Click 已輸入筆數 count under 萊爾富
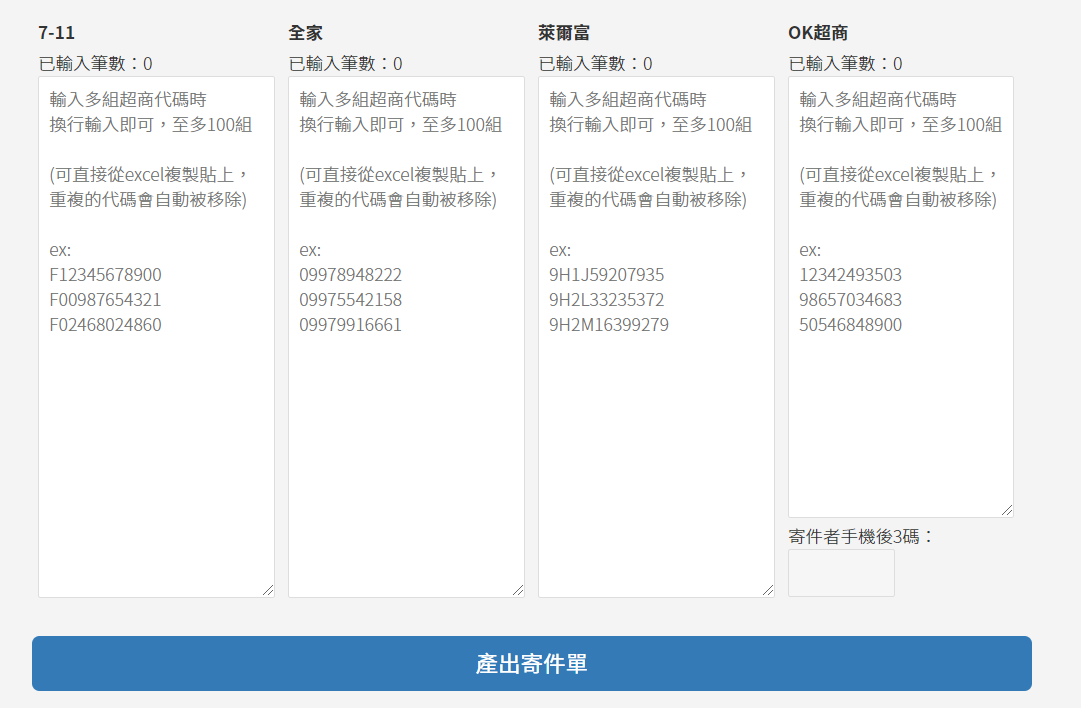 point(595,63)
